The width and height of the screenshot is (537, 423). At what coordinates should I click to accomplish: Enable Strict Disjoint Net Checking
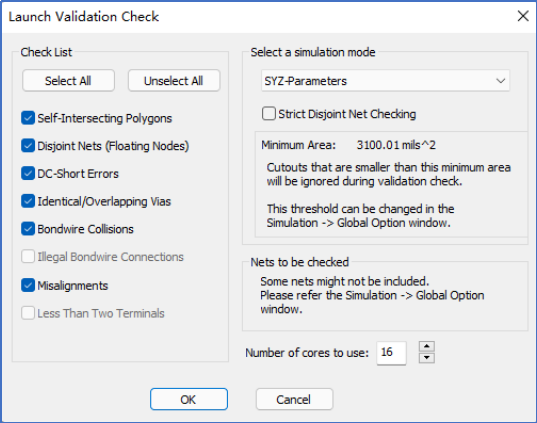coord(269,114)
